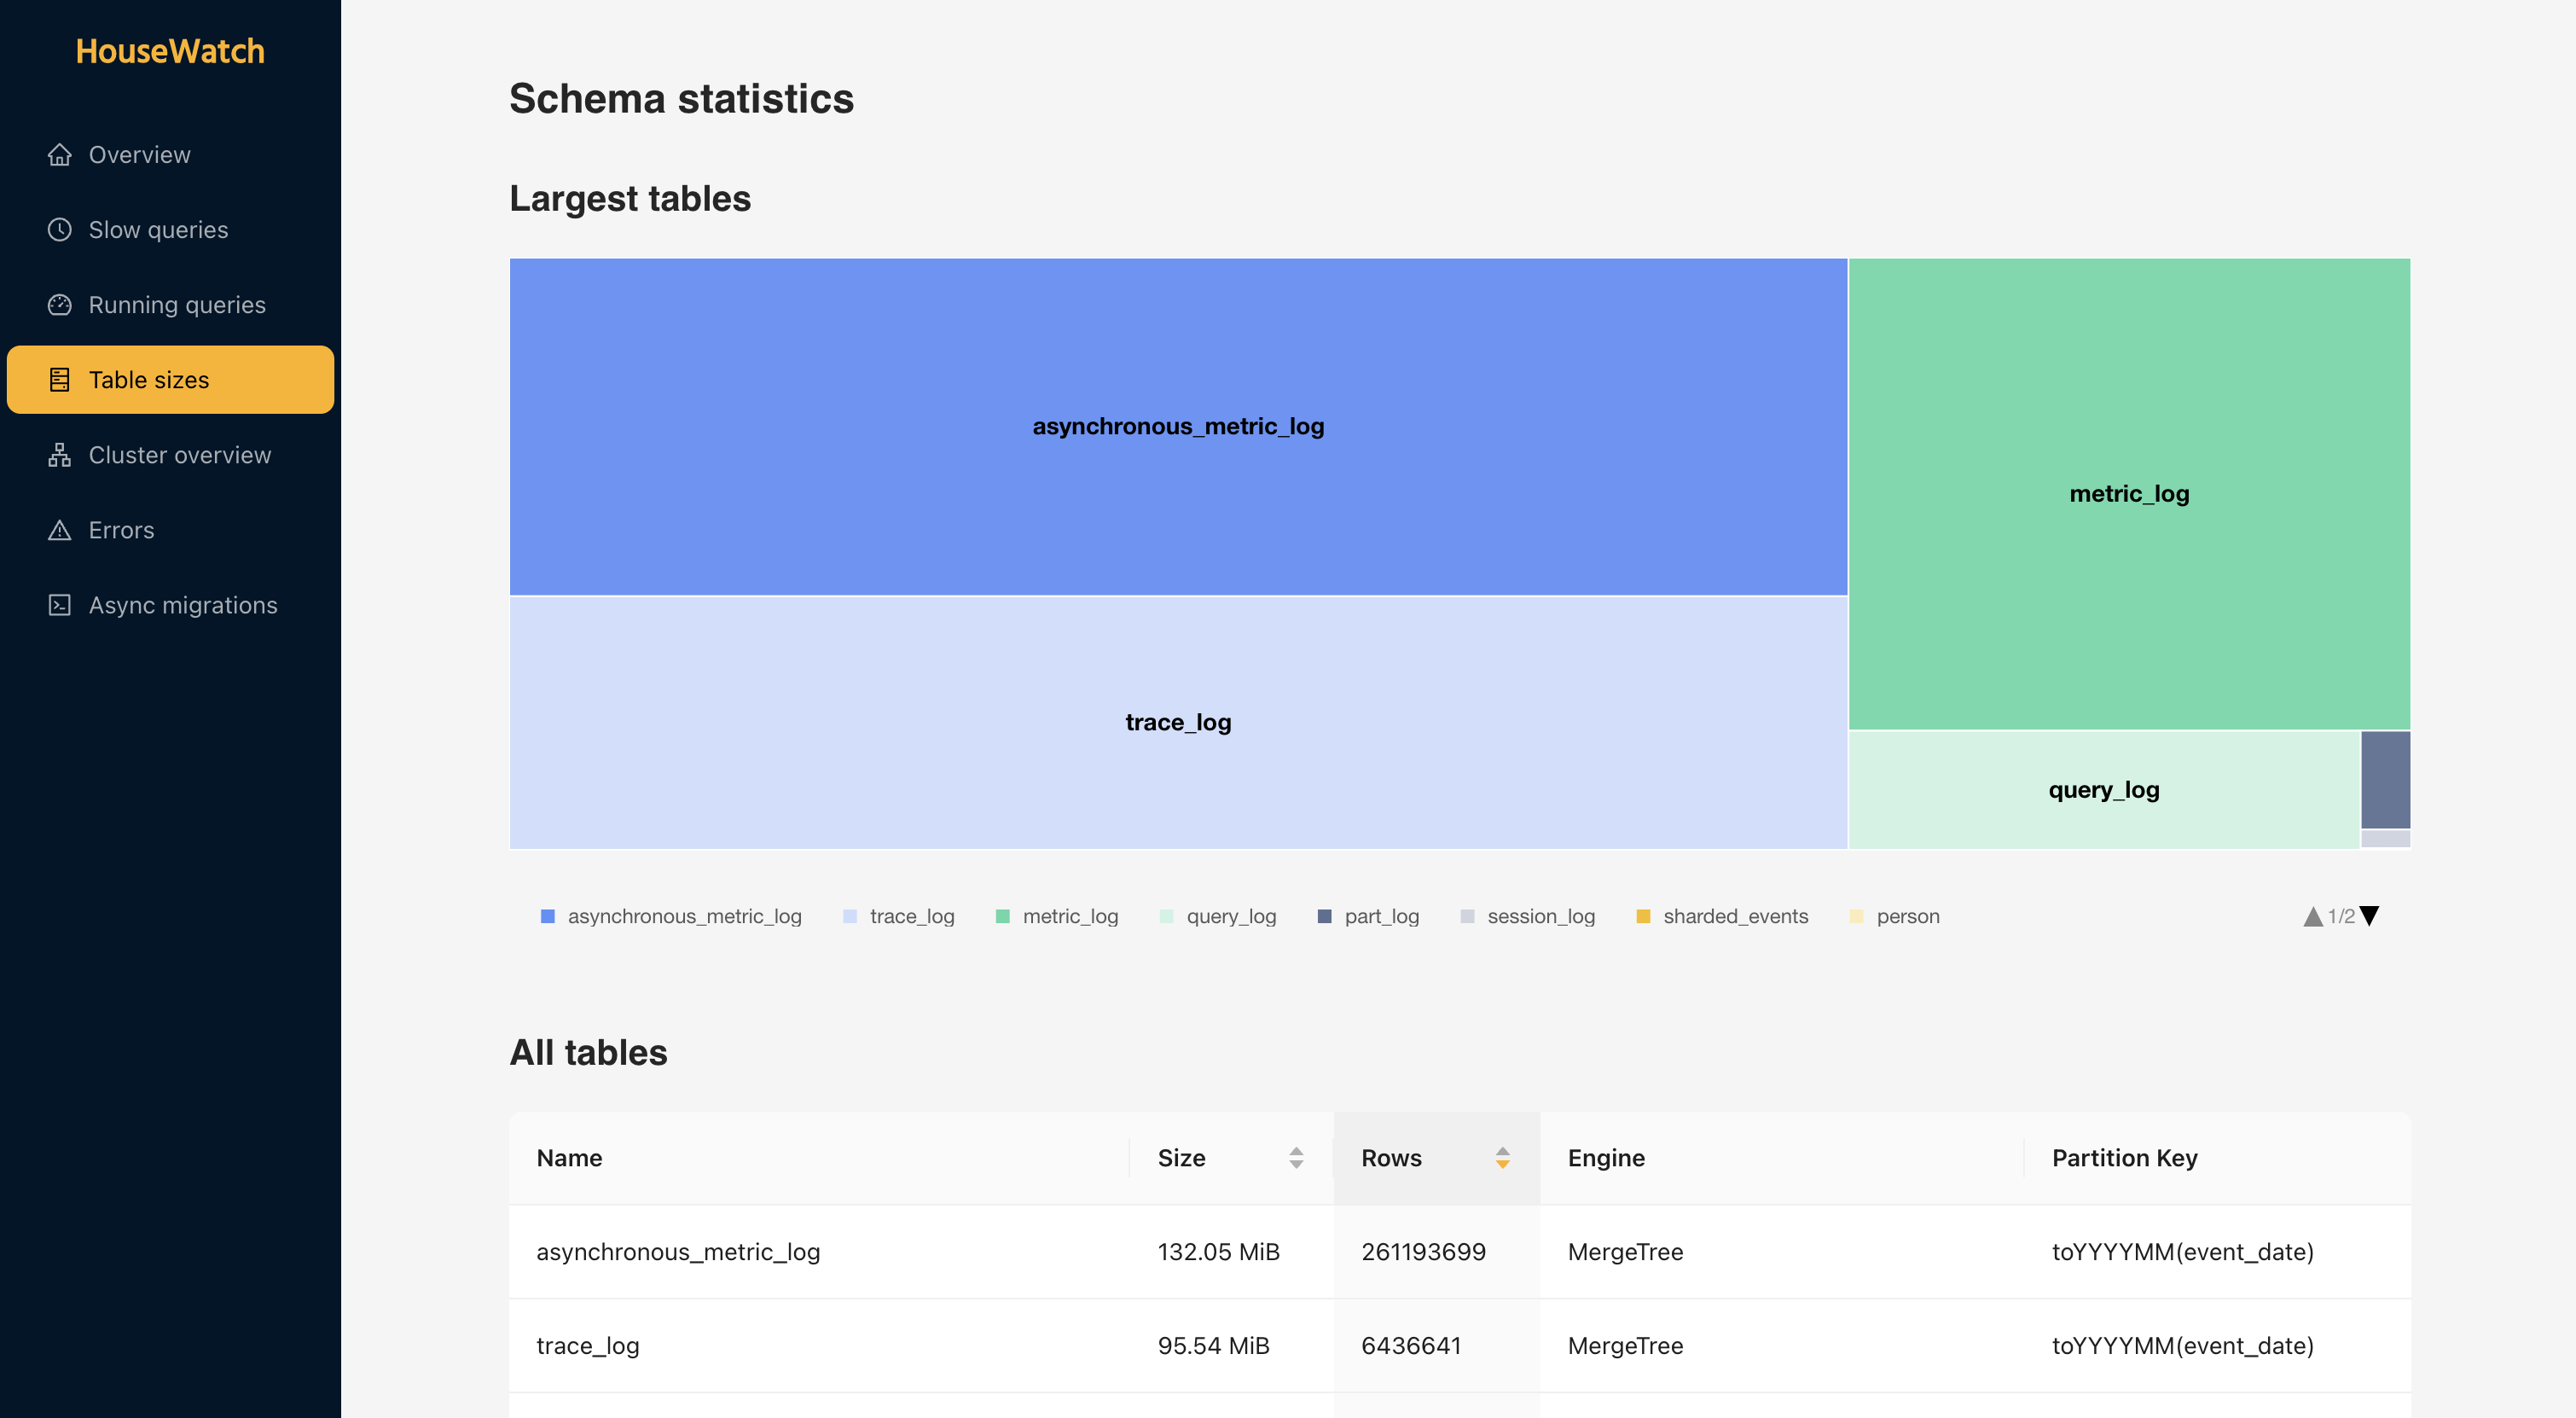Toggle asynchronous_metric_log in the chart legend

[x=683, y=916]
